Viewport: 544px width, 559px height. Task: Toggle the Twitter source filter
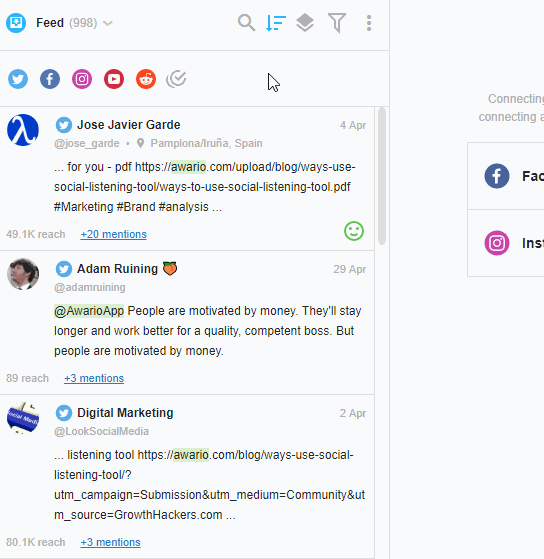(x=18, y=79)
